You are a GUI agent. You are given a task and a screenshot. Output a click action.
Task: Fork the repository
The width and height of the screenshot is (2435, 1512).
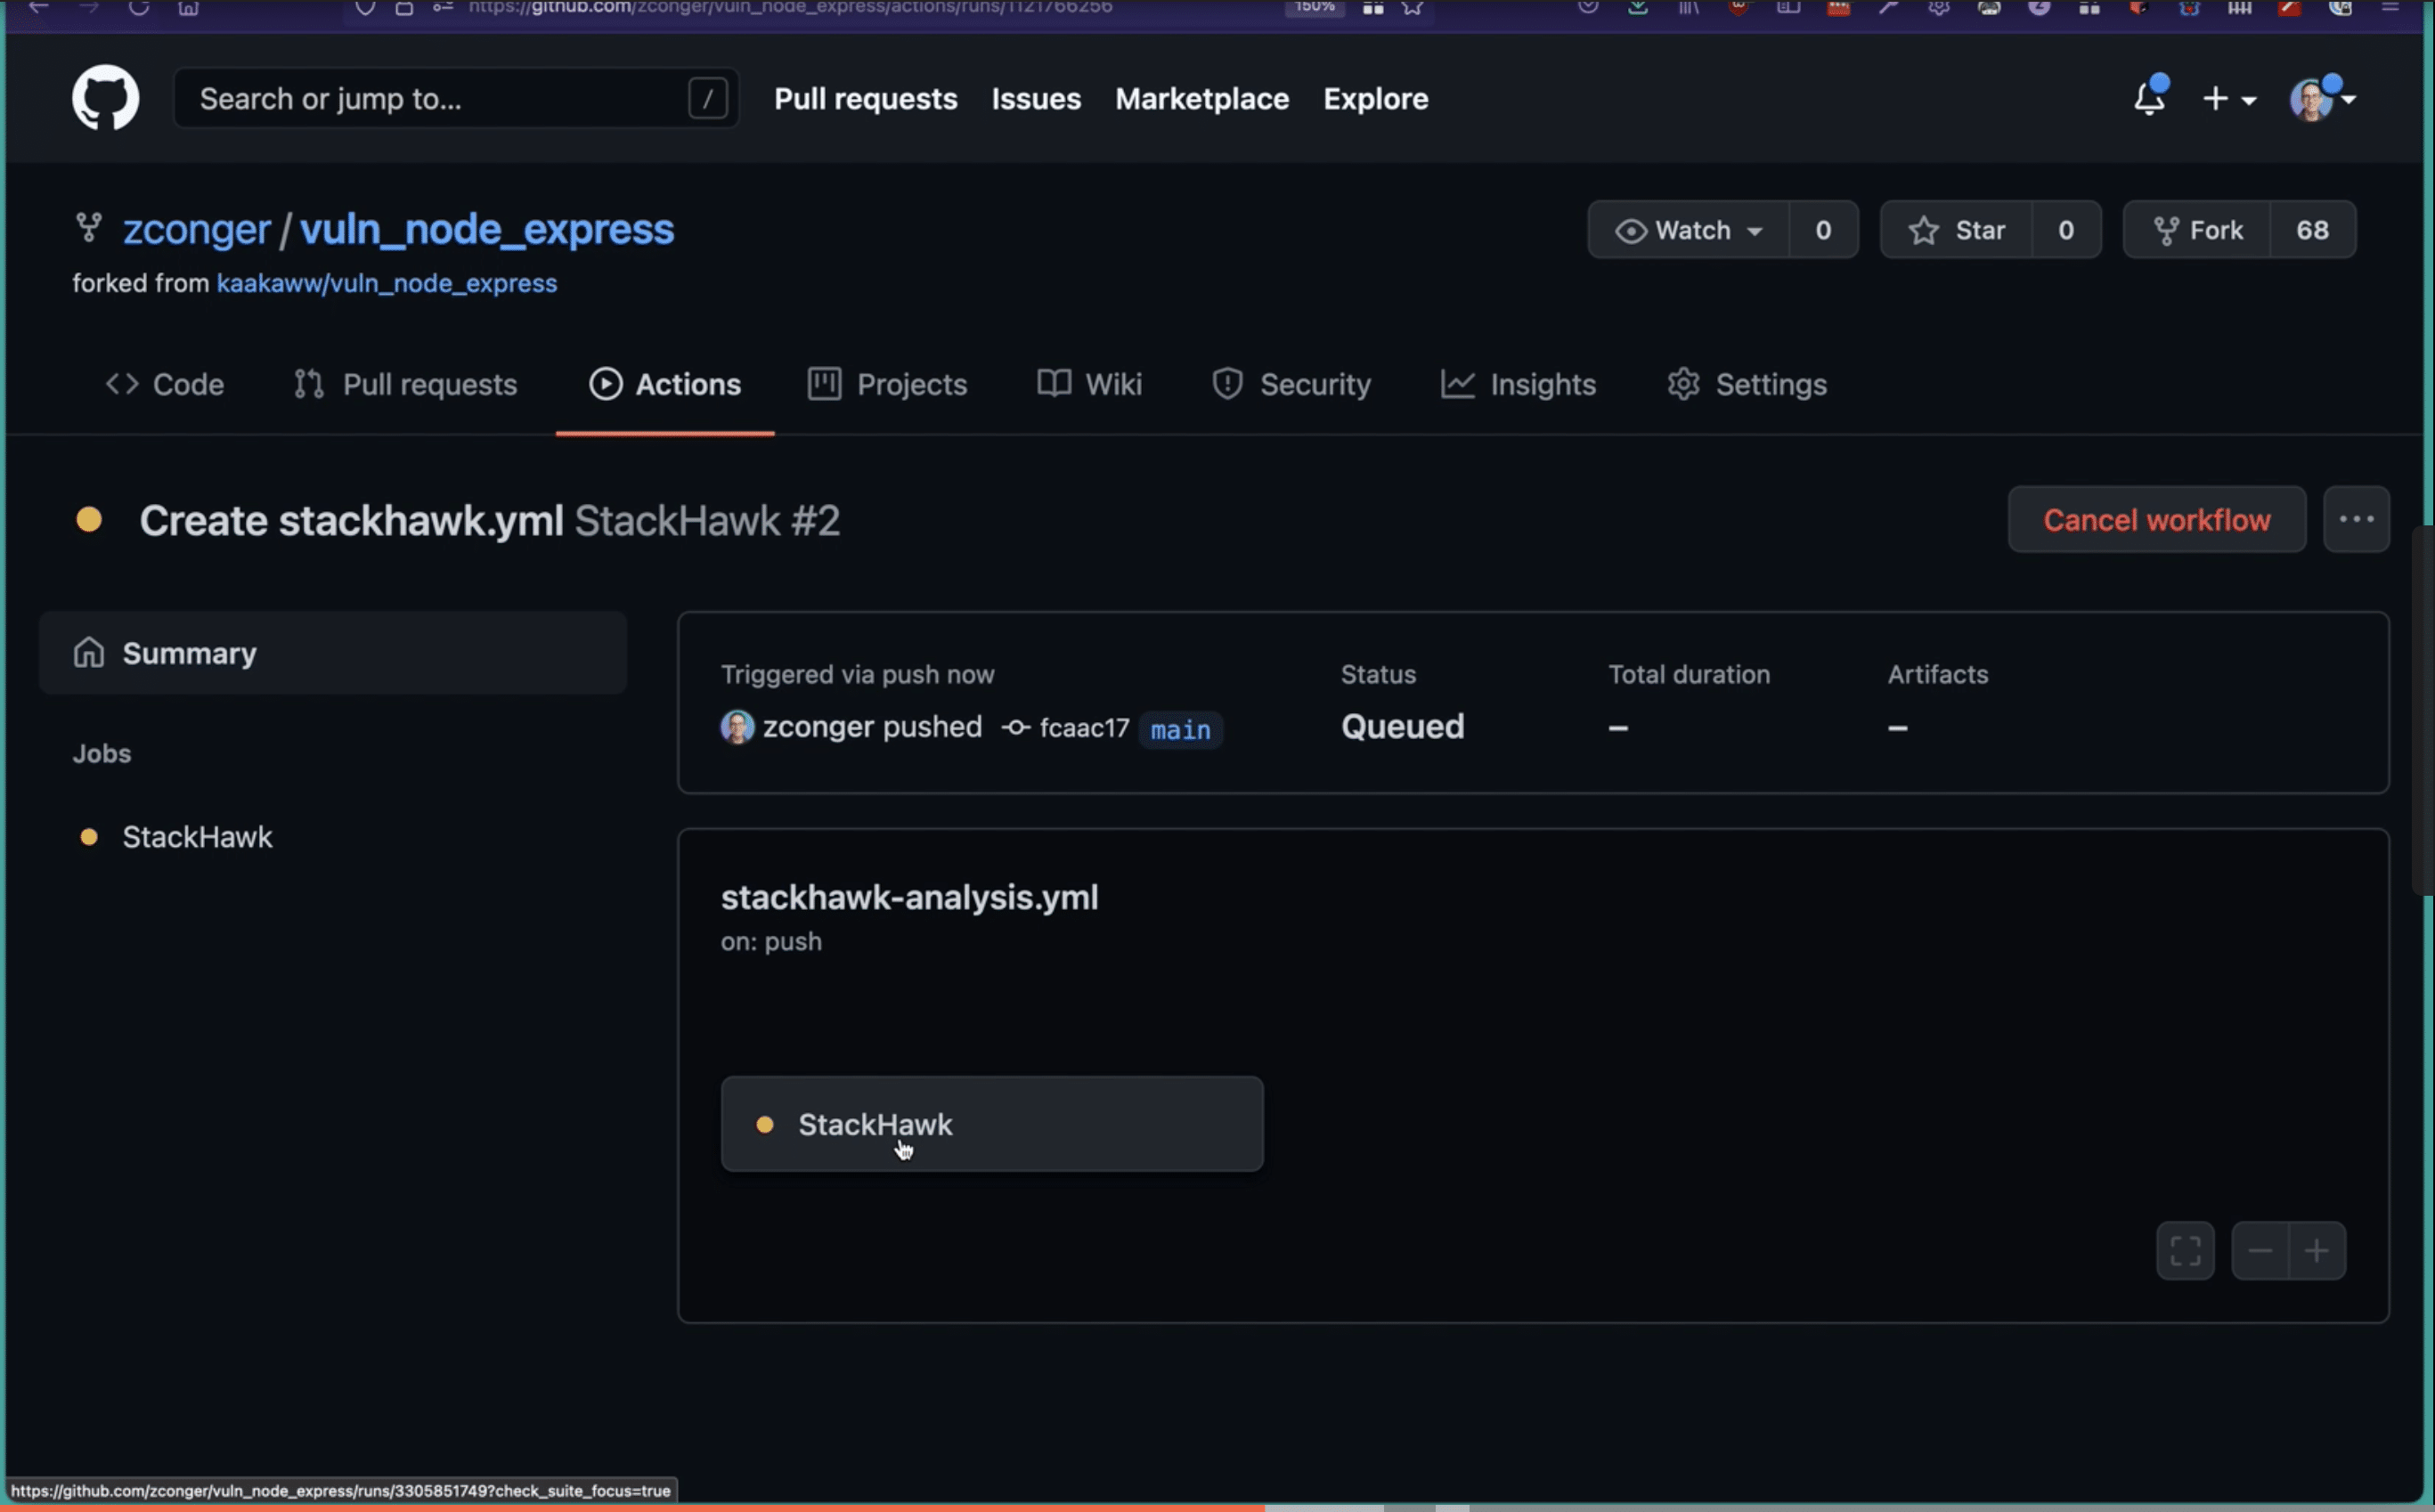tap(2197, 230)
